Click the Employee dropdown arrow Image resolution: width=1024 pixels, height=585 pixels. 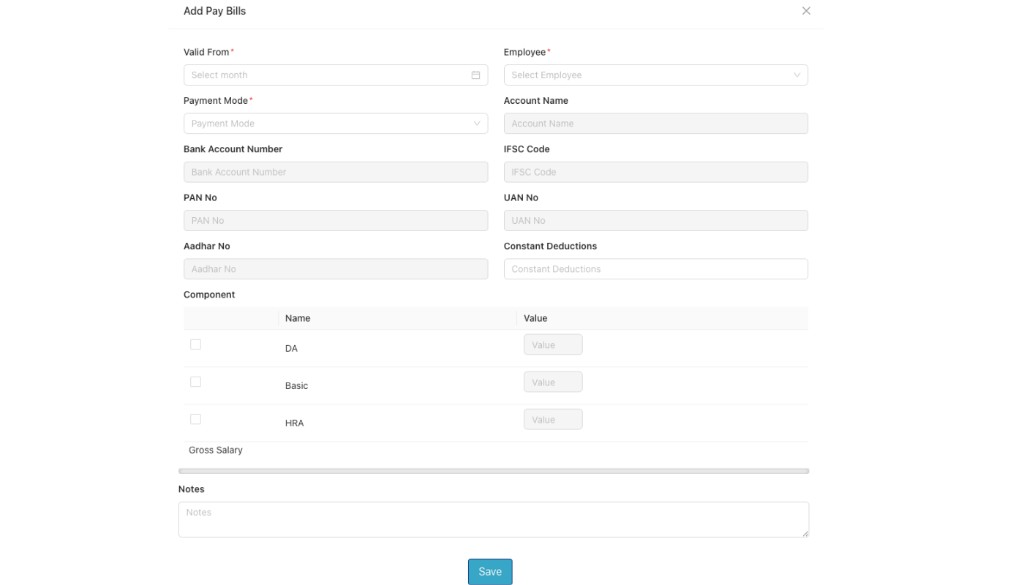point(796,74)
